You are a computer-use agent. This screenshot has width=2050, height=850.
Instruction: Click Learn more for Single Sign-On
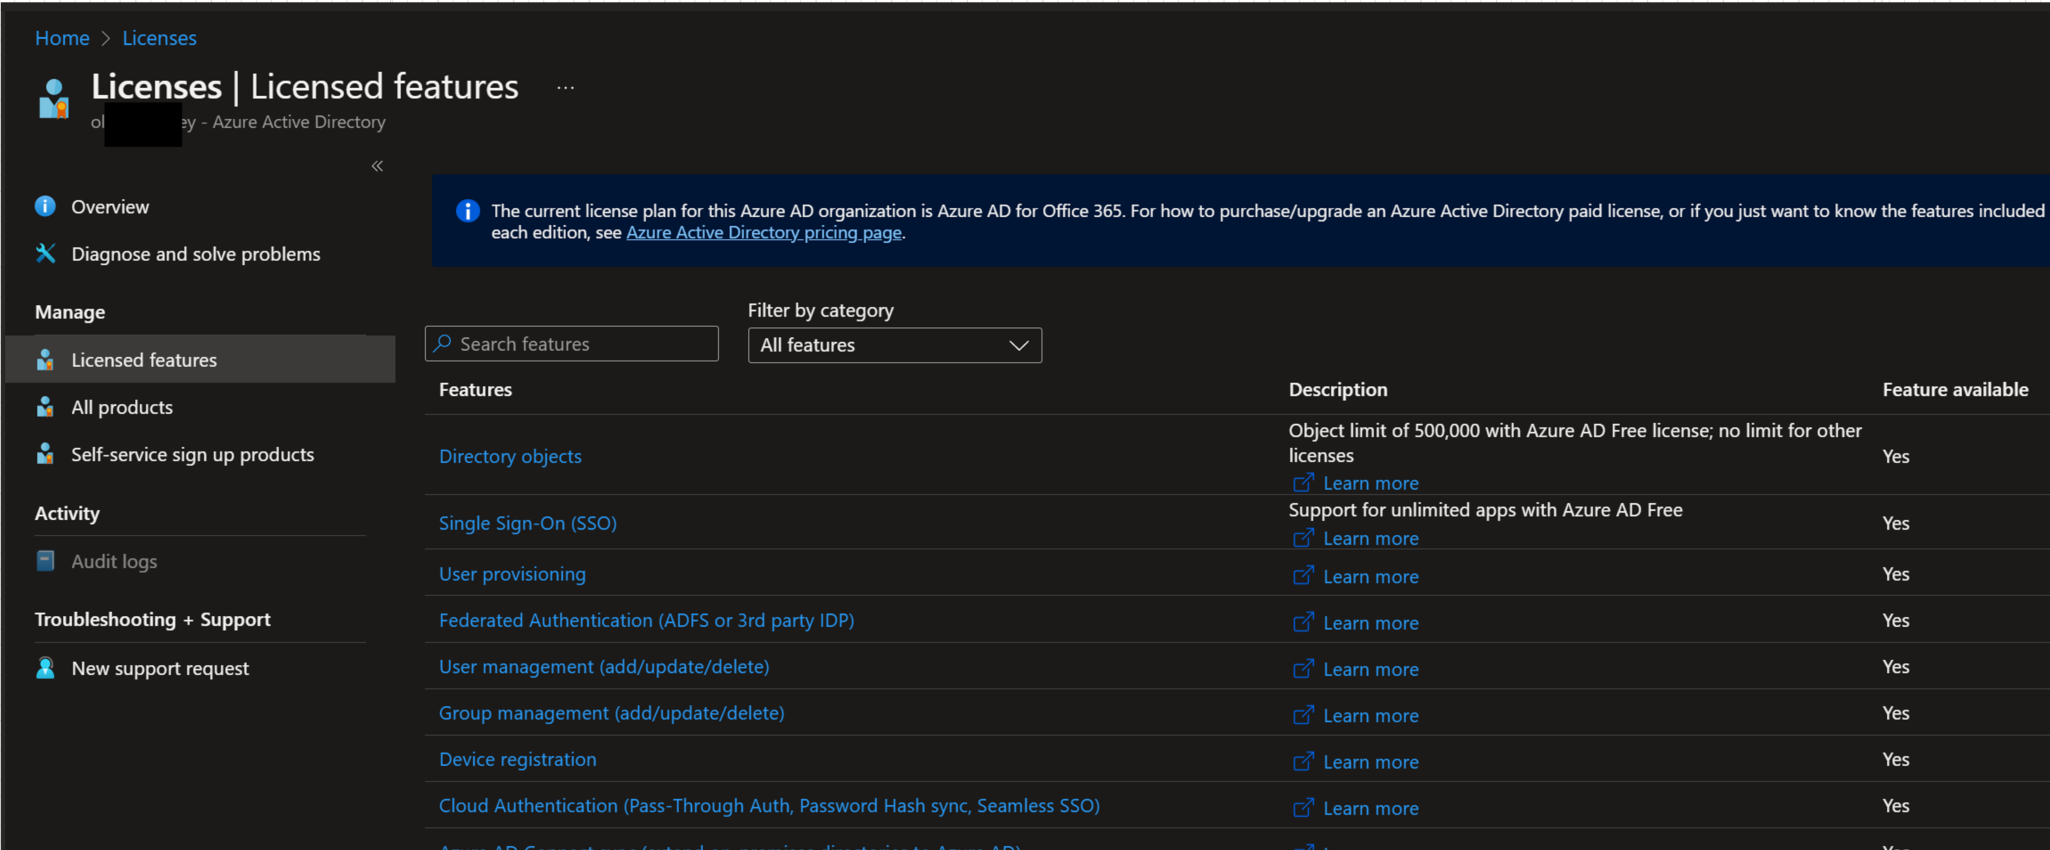coord(1371,538)
